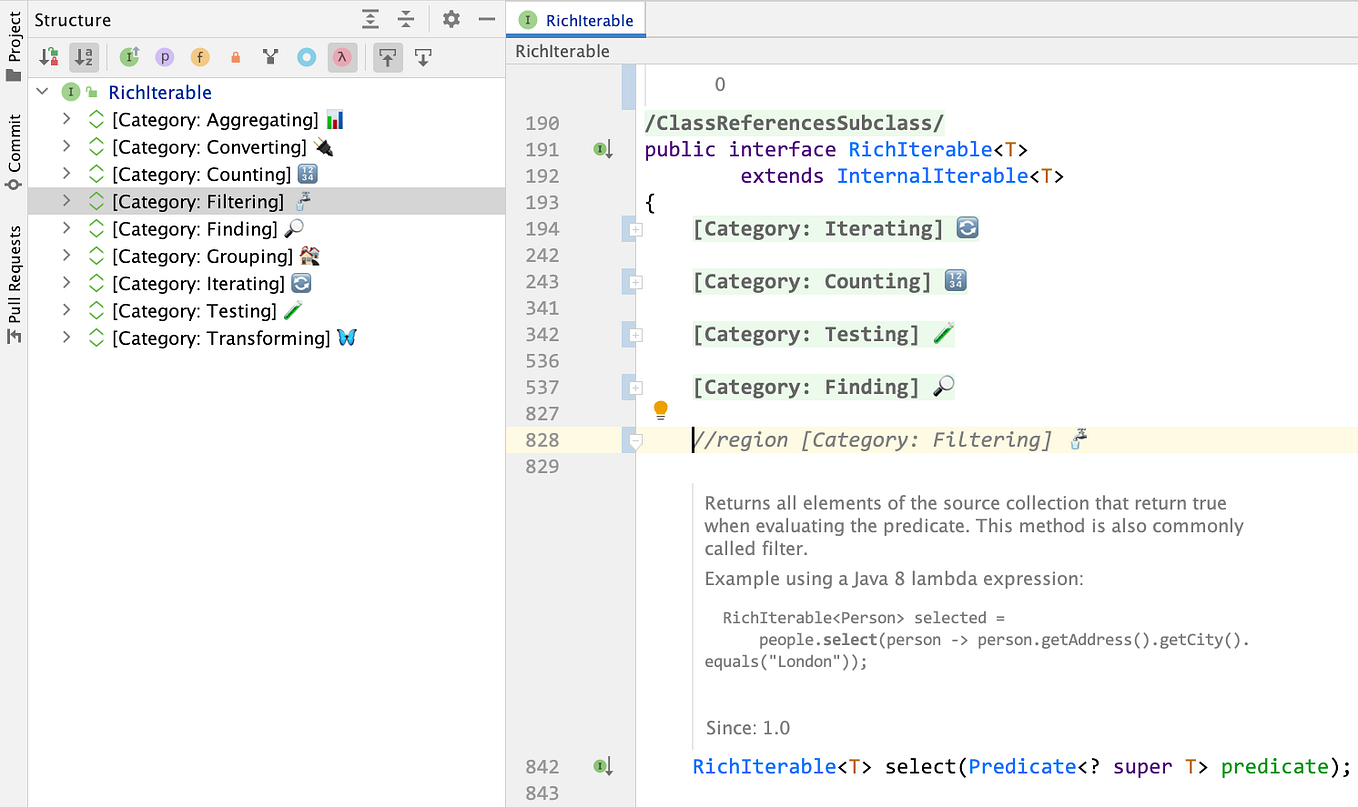Screen dimensions: 1358x807
Task: Expand all nodes in Structure view
Action: point(370,19)
